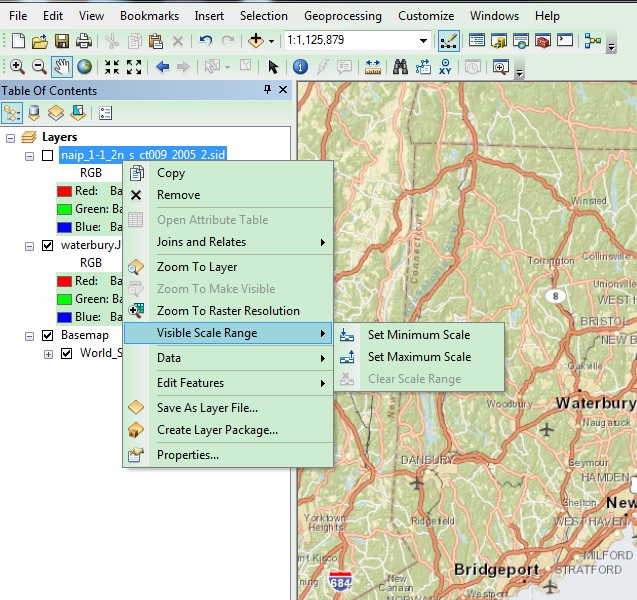This screenshot has width=637, height=600.
Task: Collapse the Layers data frame
Action: [x=11, y=138]
